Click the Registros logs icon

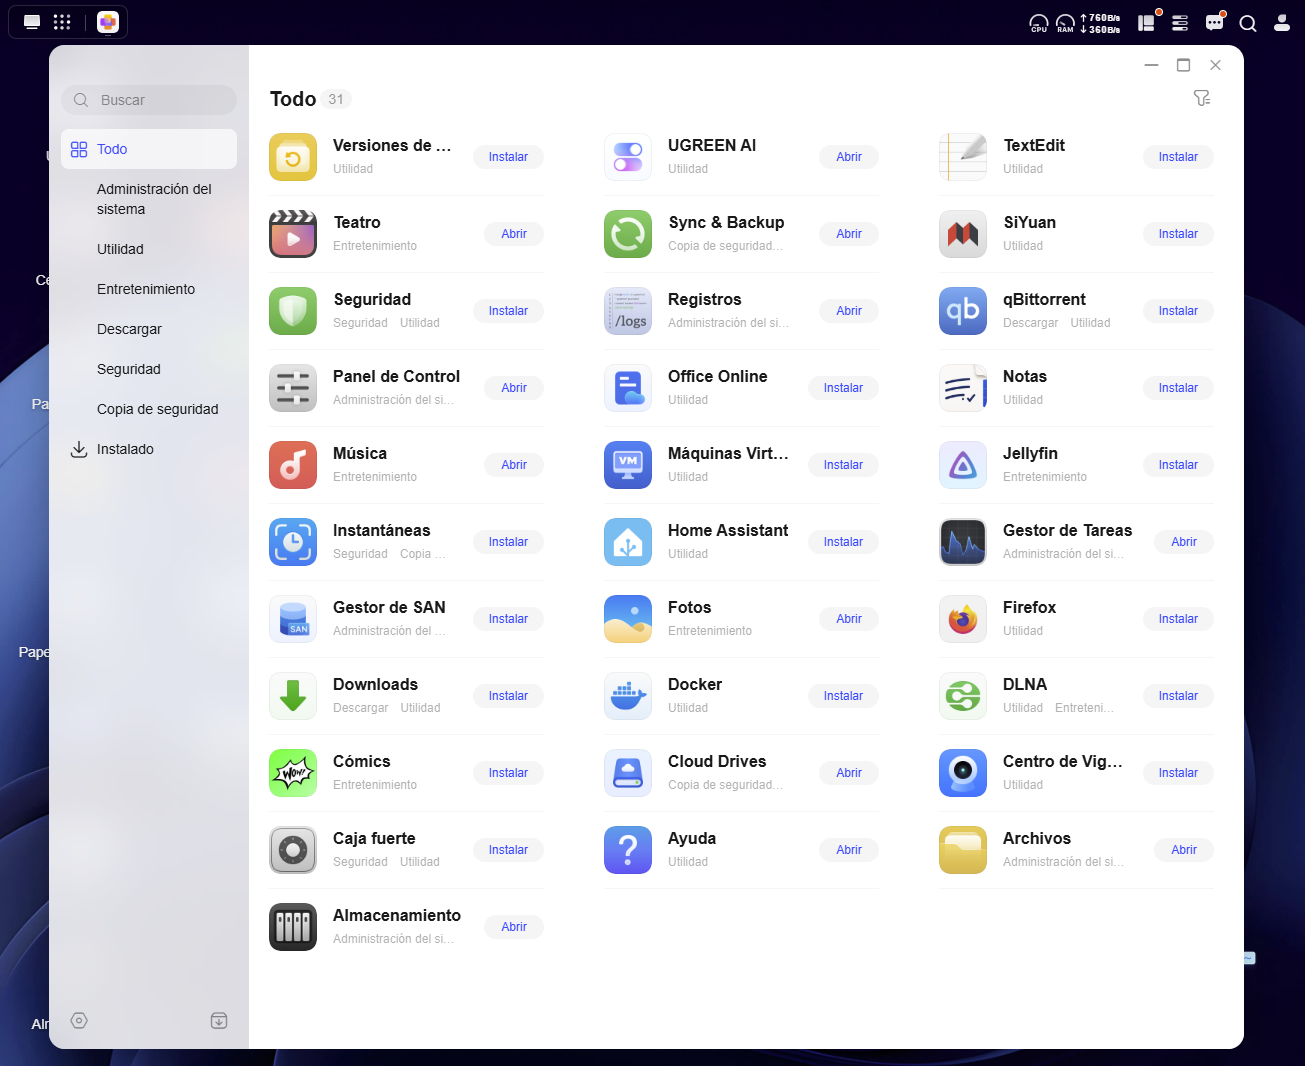(628, 311)
